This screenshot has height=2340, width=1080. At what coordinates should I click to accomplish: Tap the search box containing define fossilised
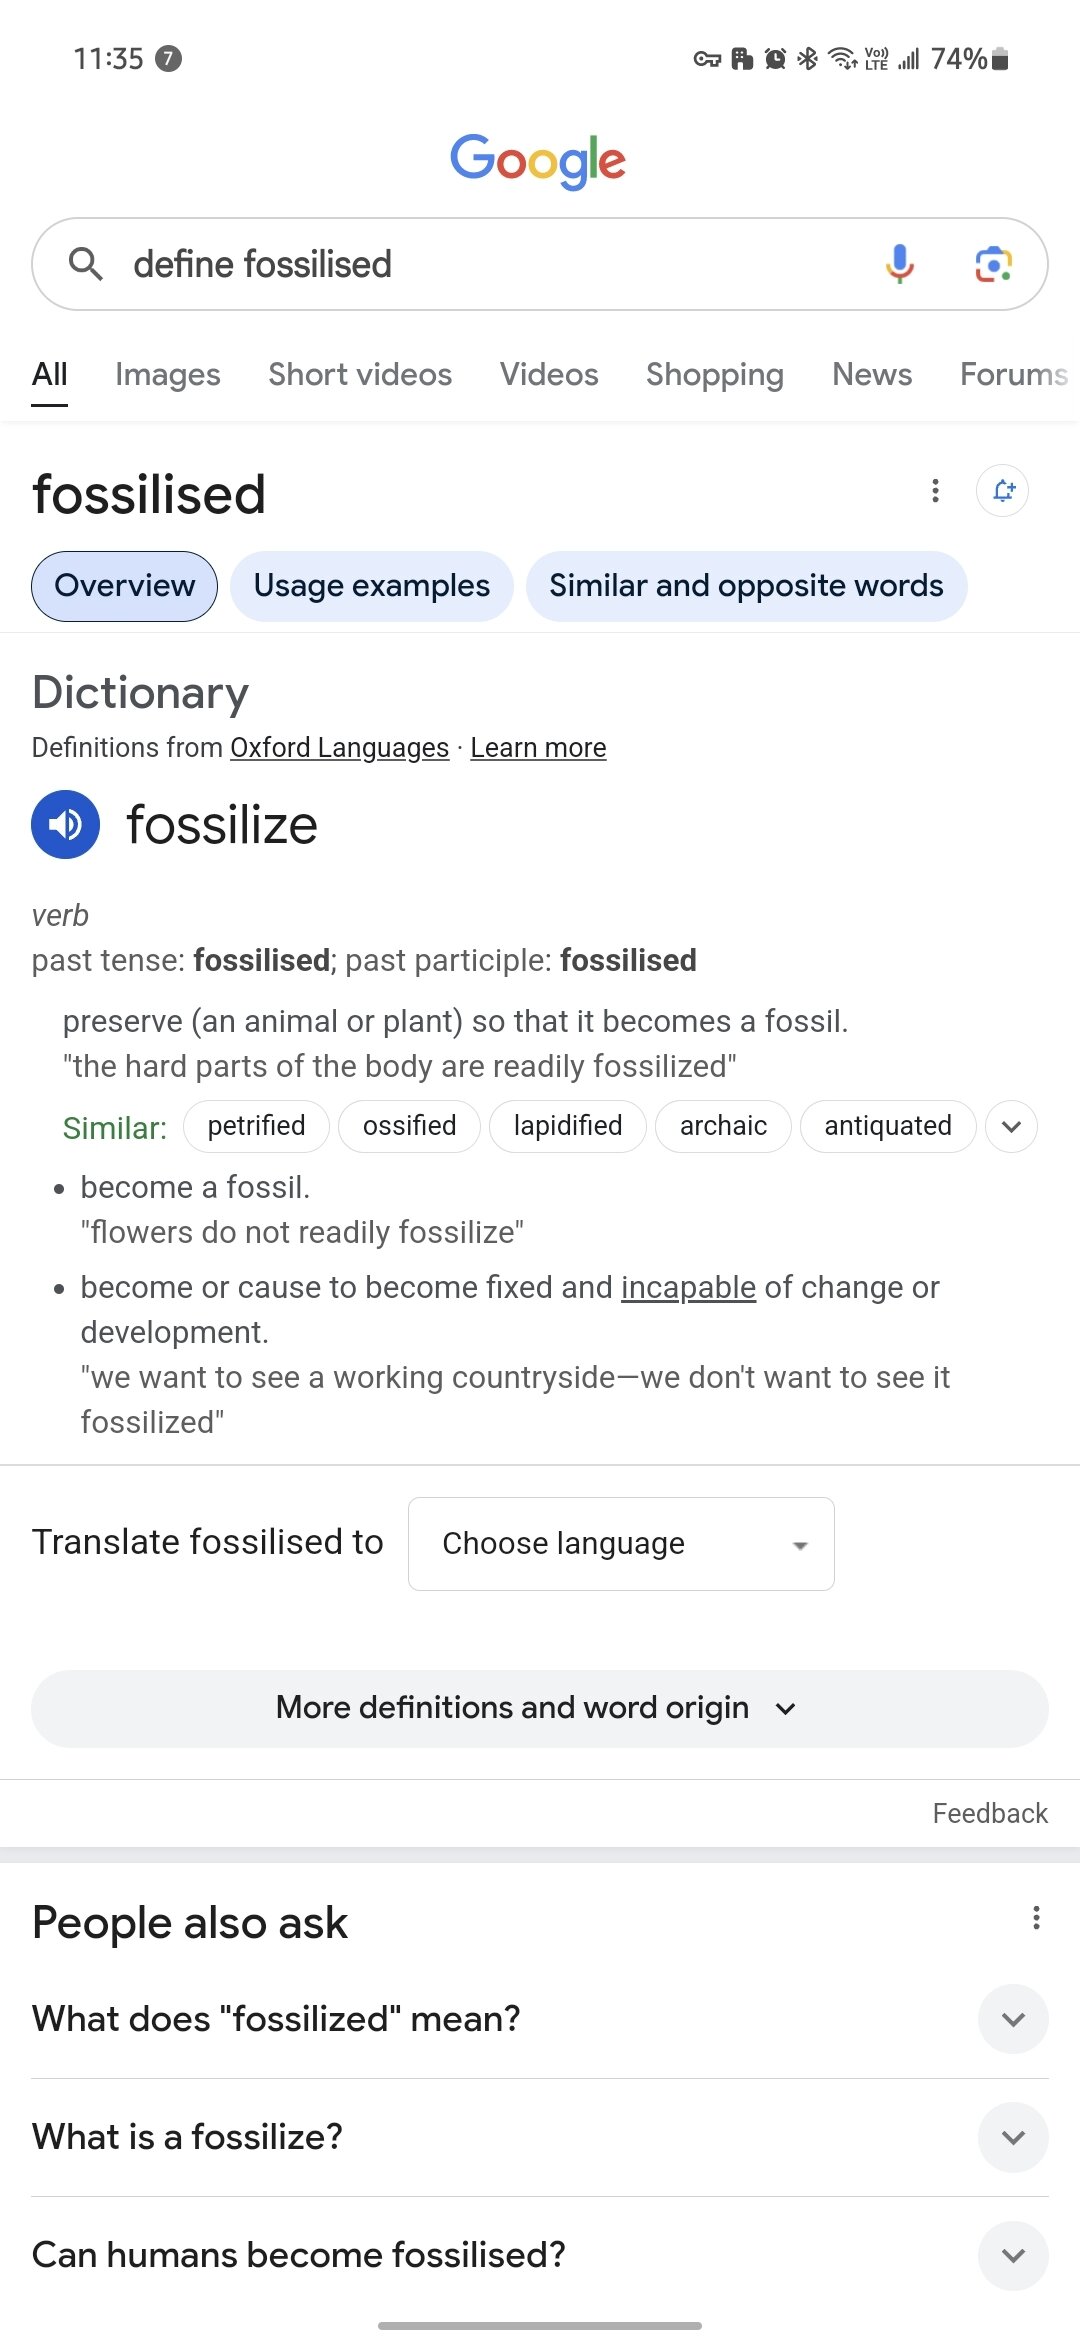pos(480,264)
